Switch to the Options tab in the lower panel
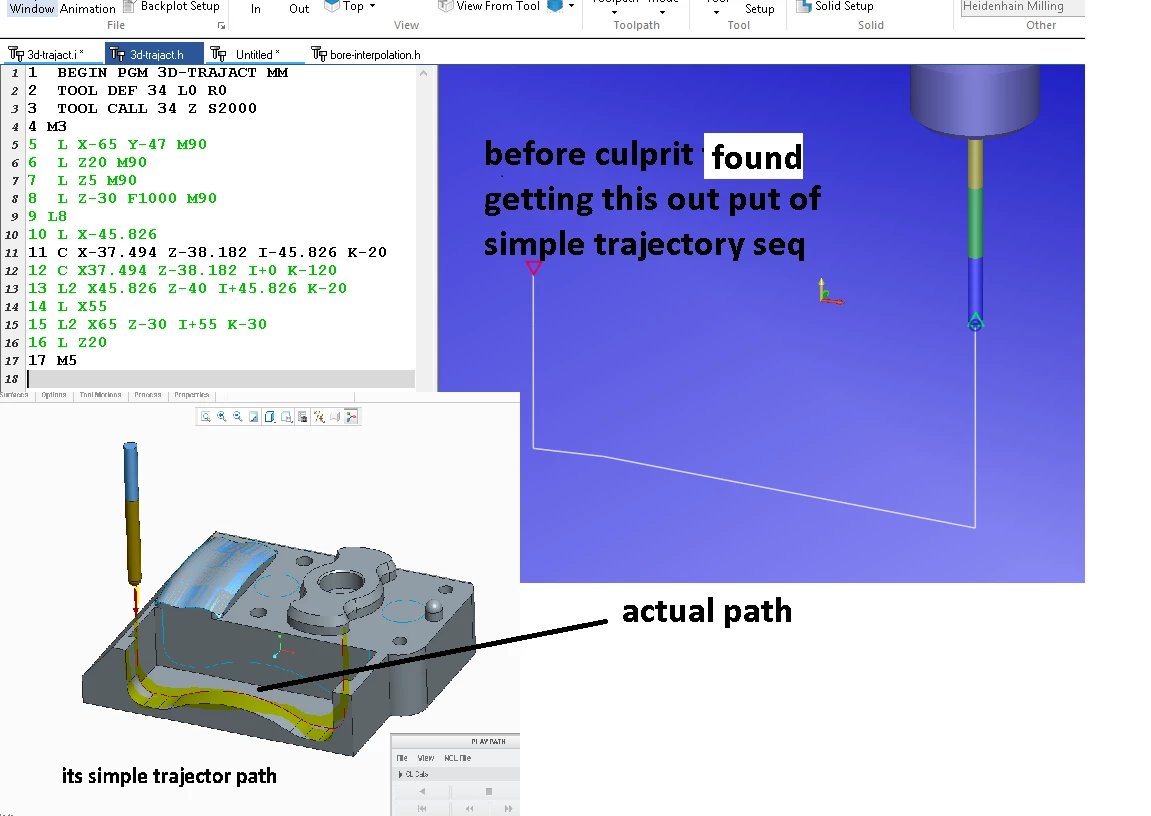Image resolution: width=1151 pixels, height=816 pixels. point(54,395)
